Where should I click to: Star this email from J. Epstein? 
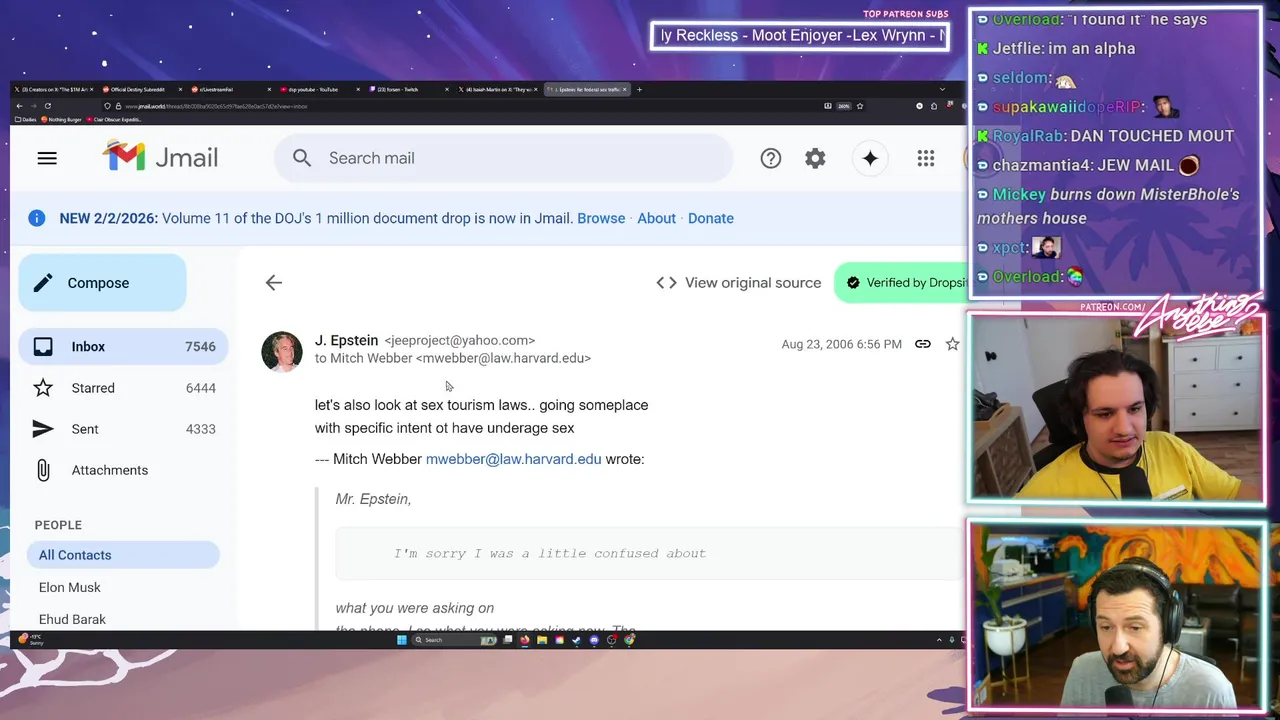[952, 344]
